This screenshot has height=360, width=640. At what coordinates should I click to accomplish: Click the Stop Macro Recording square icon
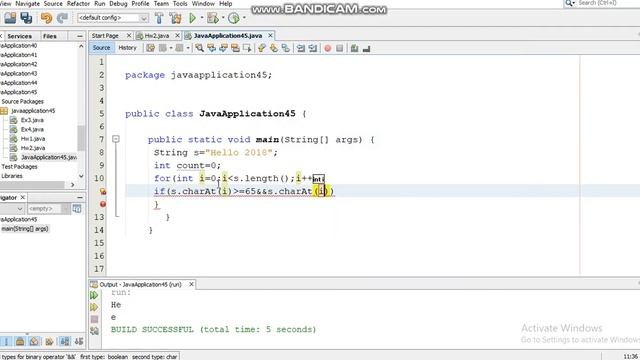tap(340, 48)
